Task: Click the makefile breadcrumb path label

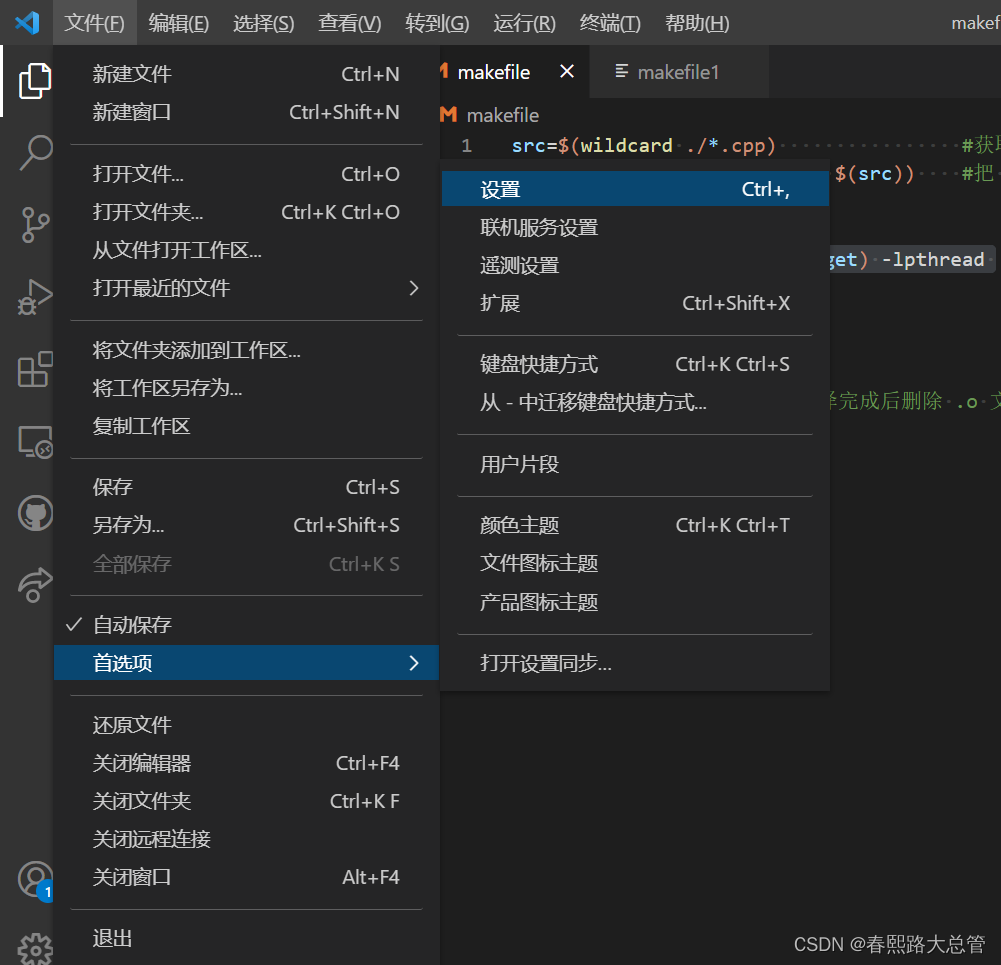Action: point(502,116)
